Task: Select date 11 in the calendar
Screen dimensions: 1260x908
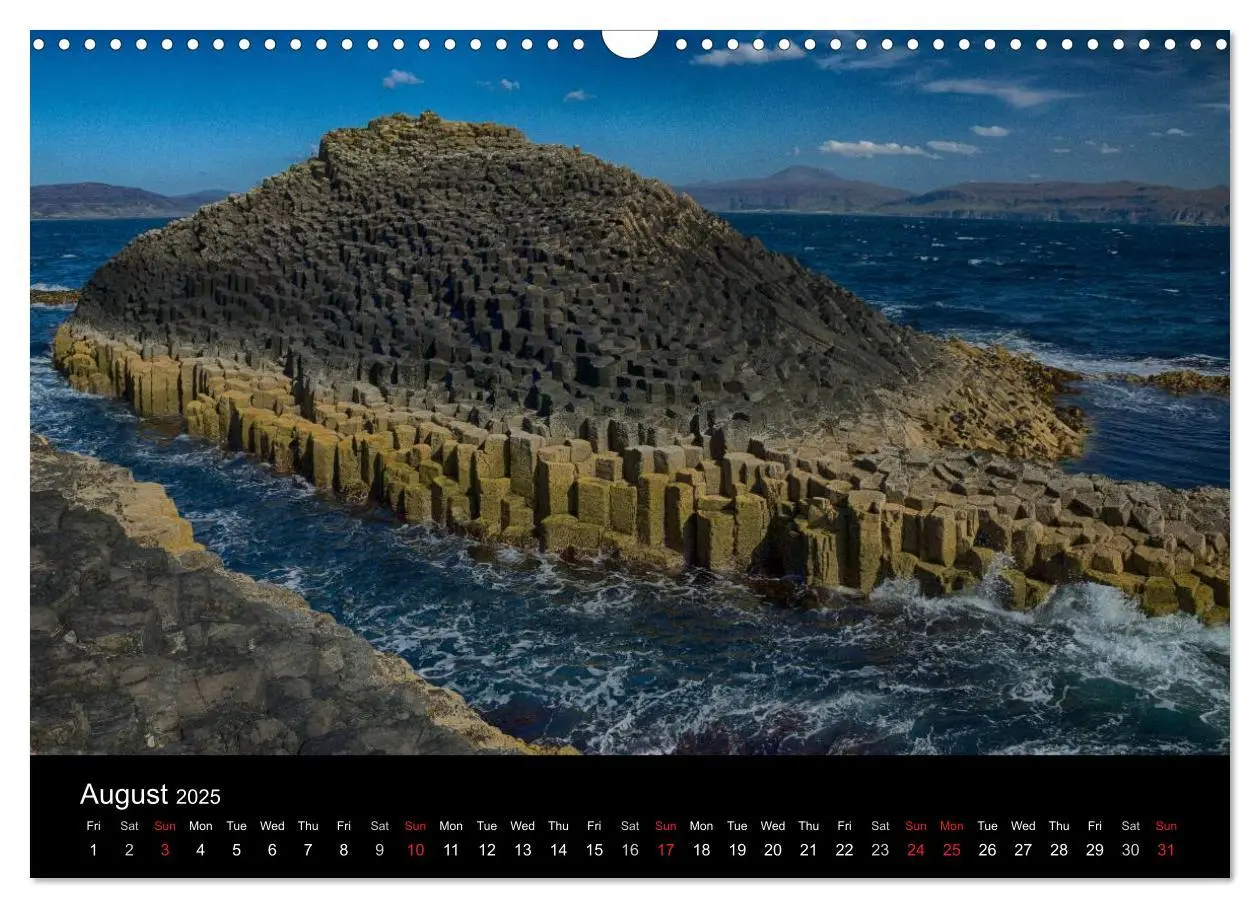Action: (451, 850)
